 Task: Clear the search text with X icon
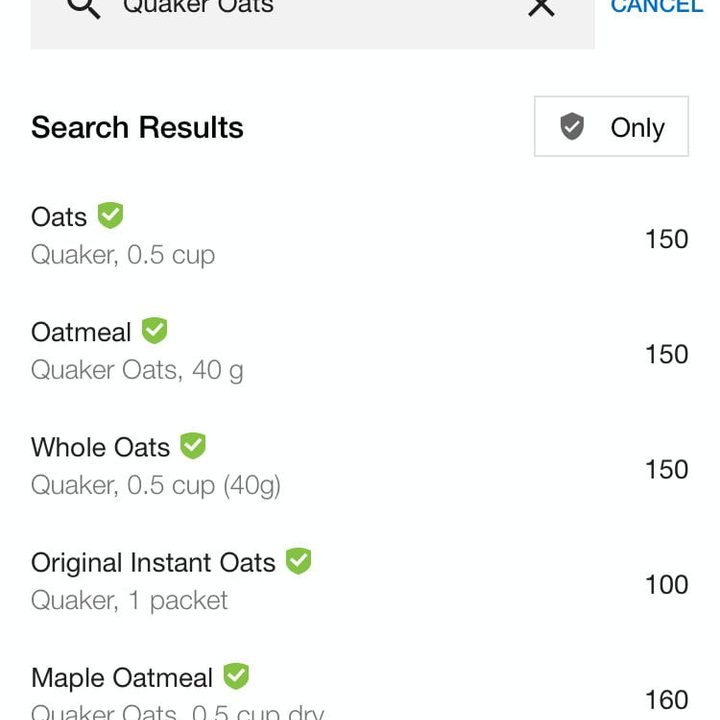pos(541,7)
